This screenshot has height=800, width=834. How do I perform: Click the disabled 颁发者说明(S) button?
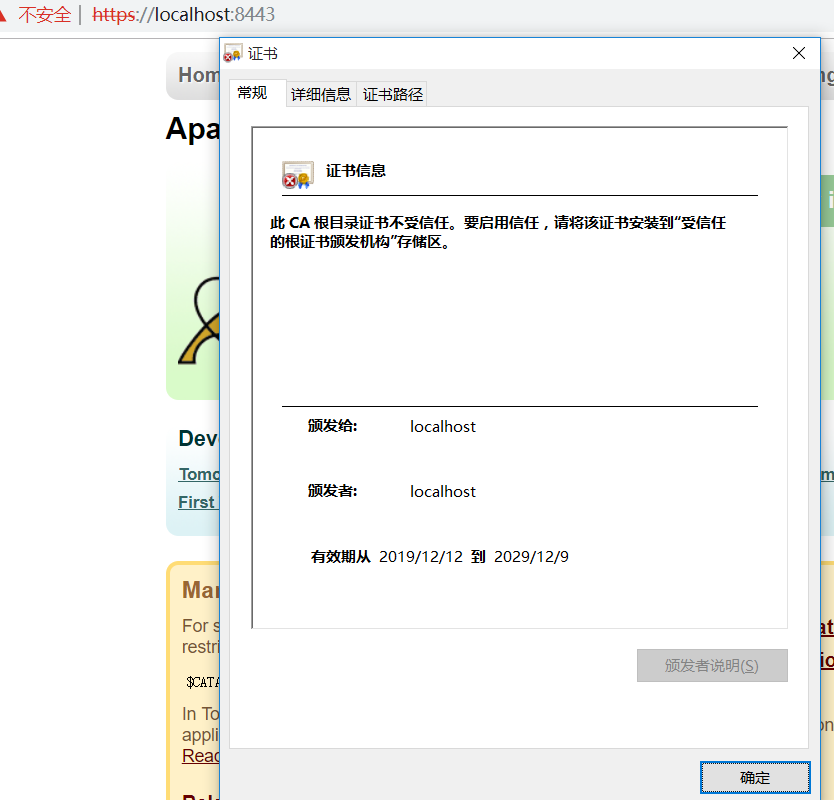712,665
